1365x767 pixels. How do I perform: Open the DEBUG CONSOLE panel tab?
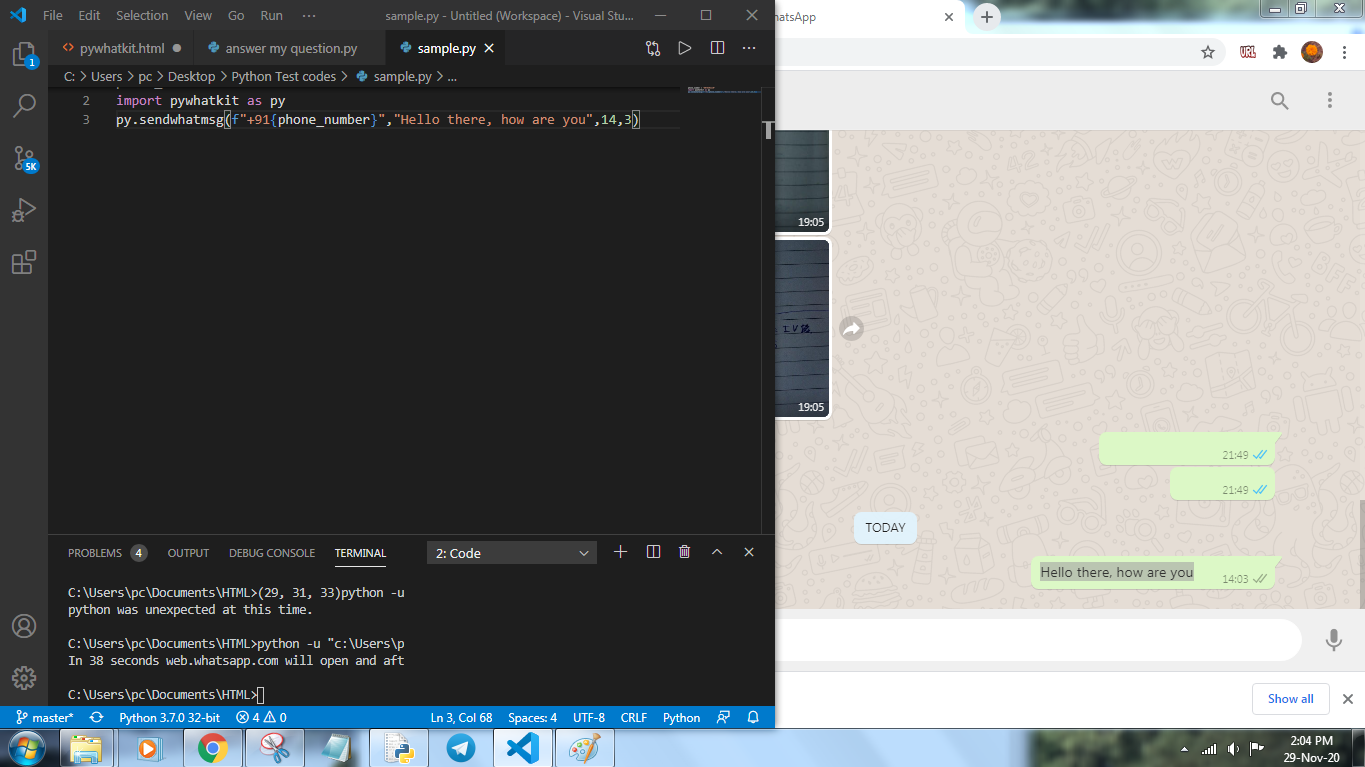click(x=272, y=553)
